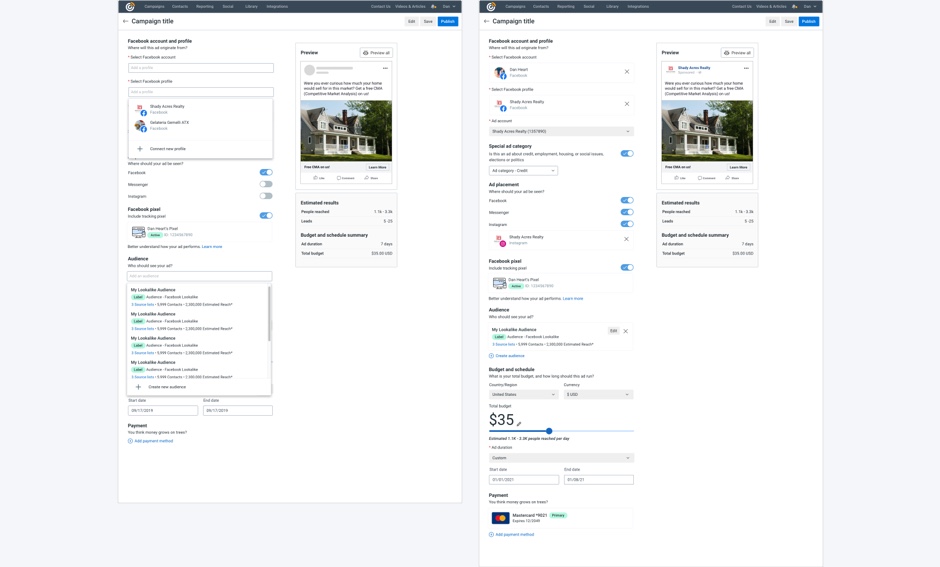Open Integrations menu in right mockup
The image size is (940, 567).
(638, 7)
